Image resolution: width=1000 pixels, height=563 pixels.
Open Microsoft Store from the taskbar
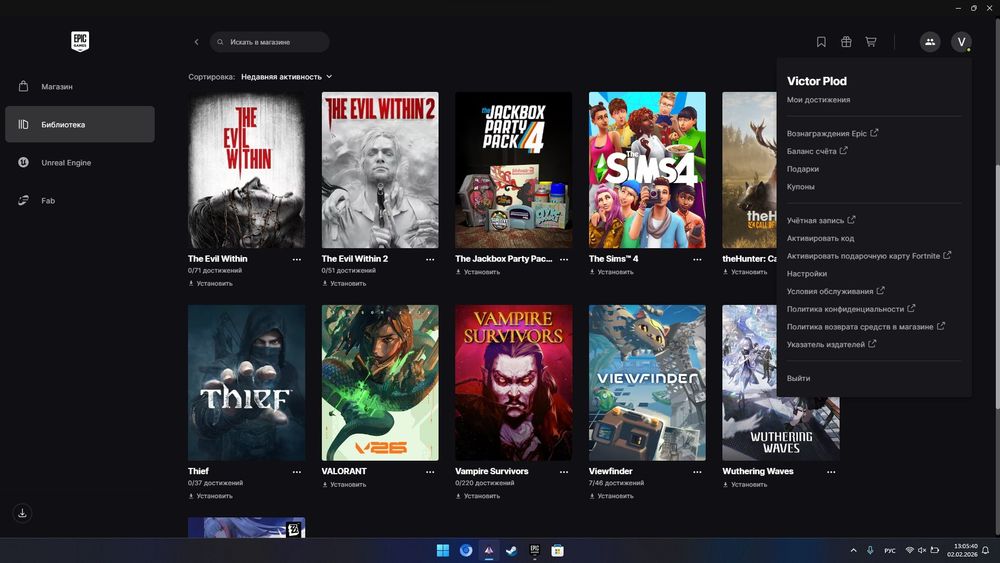point(557,550)
